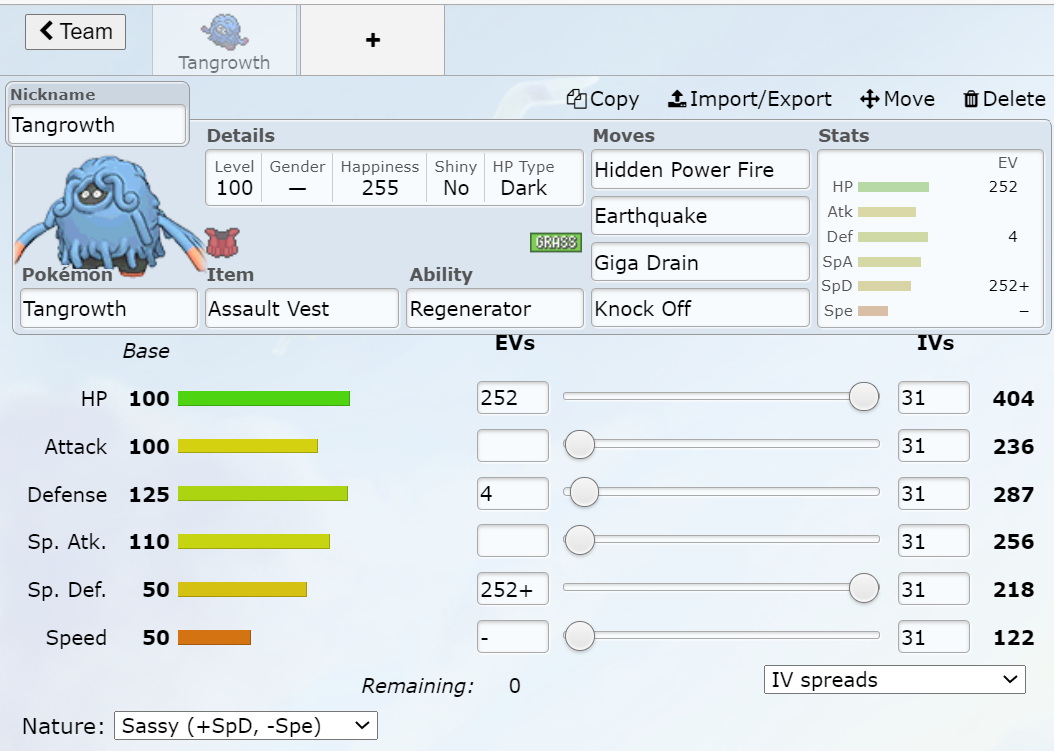Click the green HP base stat bar
1054x751 pixels.
click(264, 399)
